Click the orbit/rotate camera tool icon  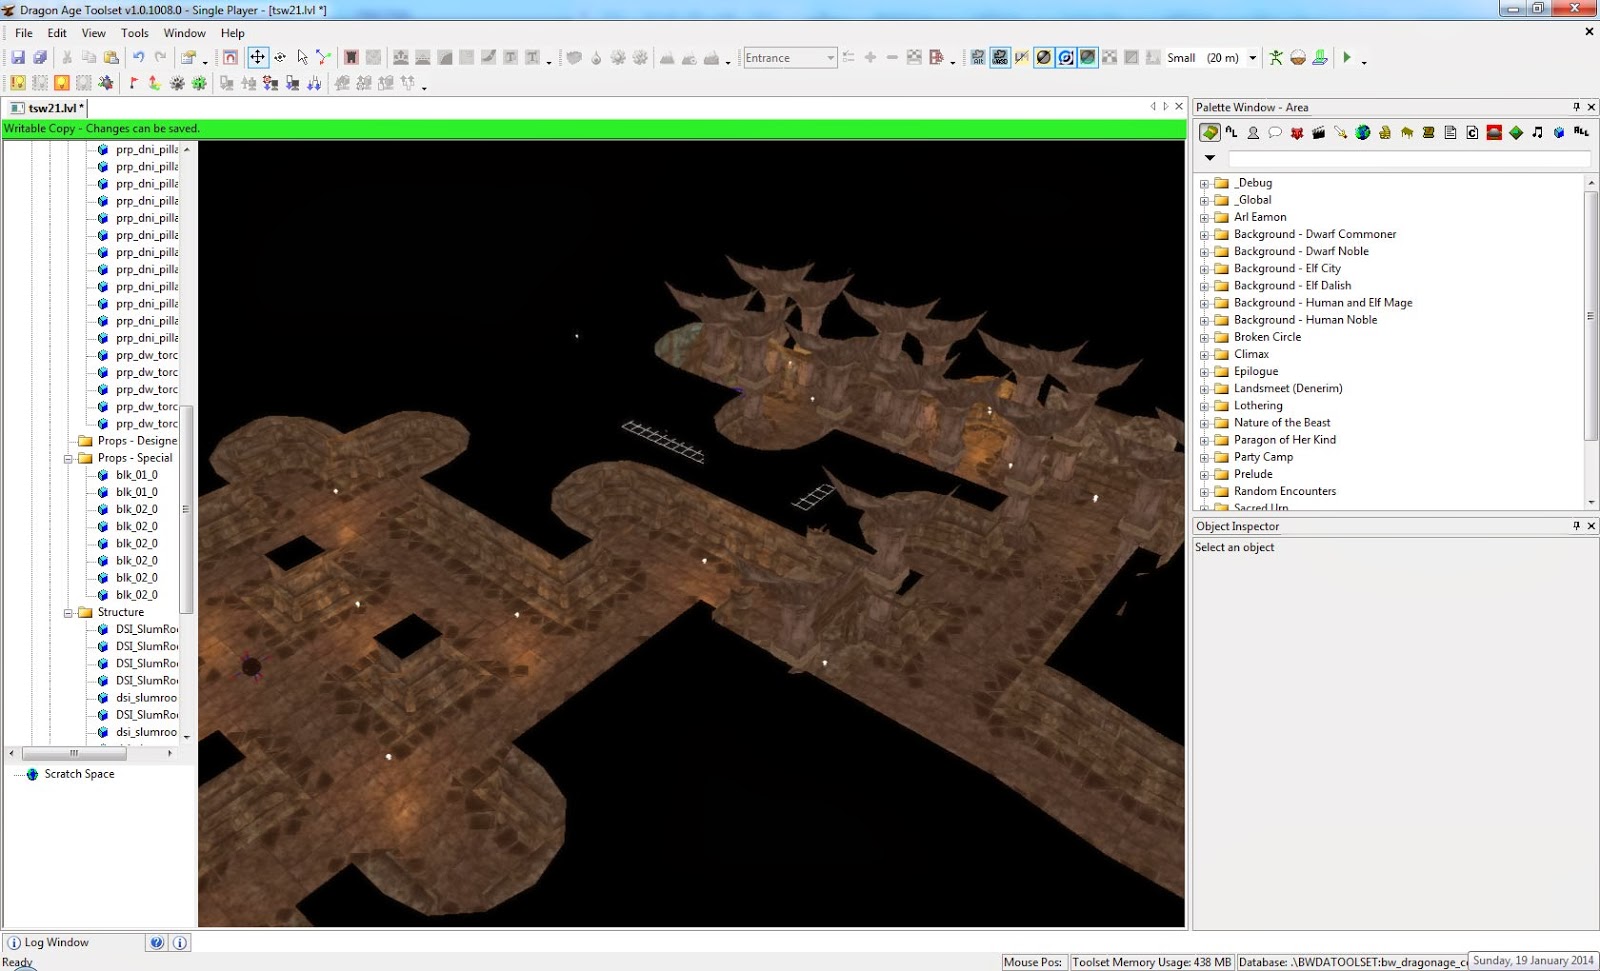280,58
